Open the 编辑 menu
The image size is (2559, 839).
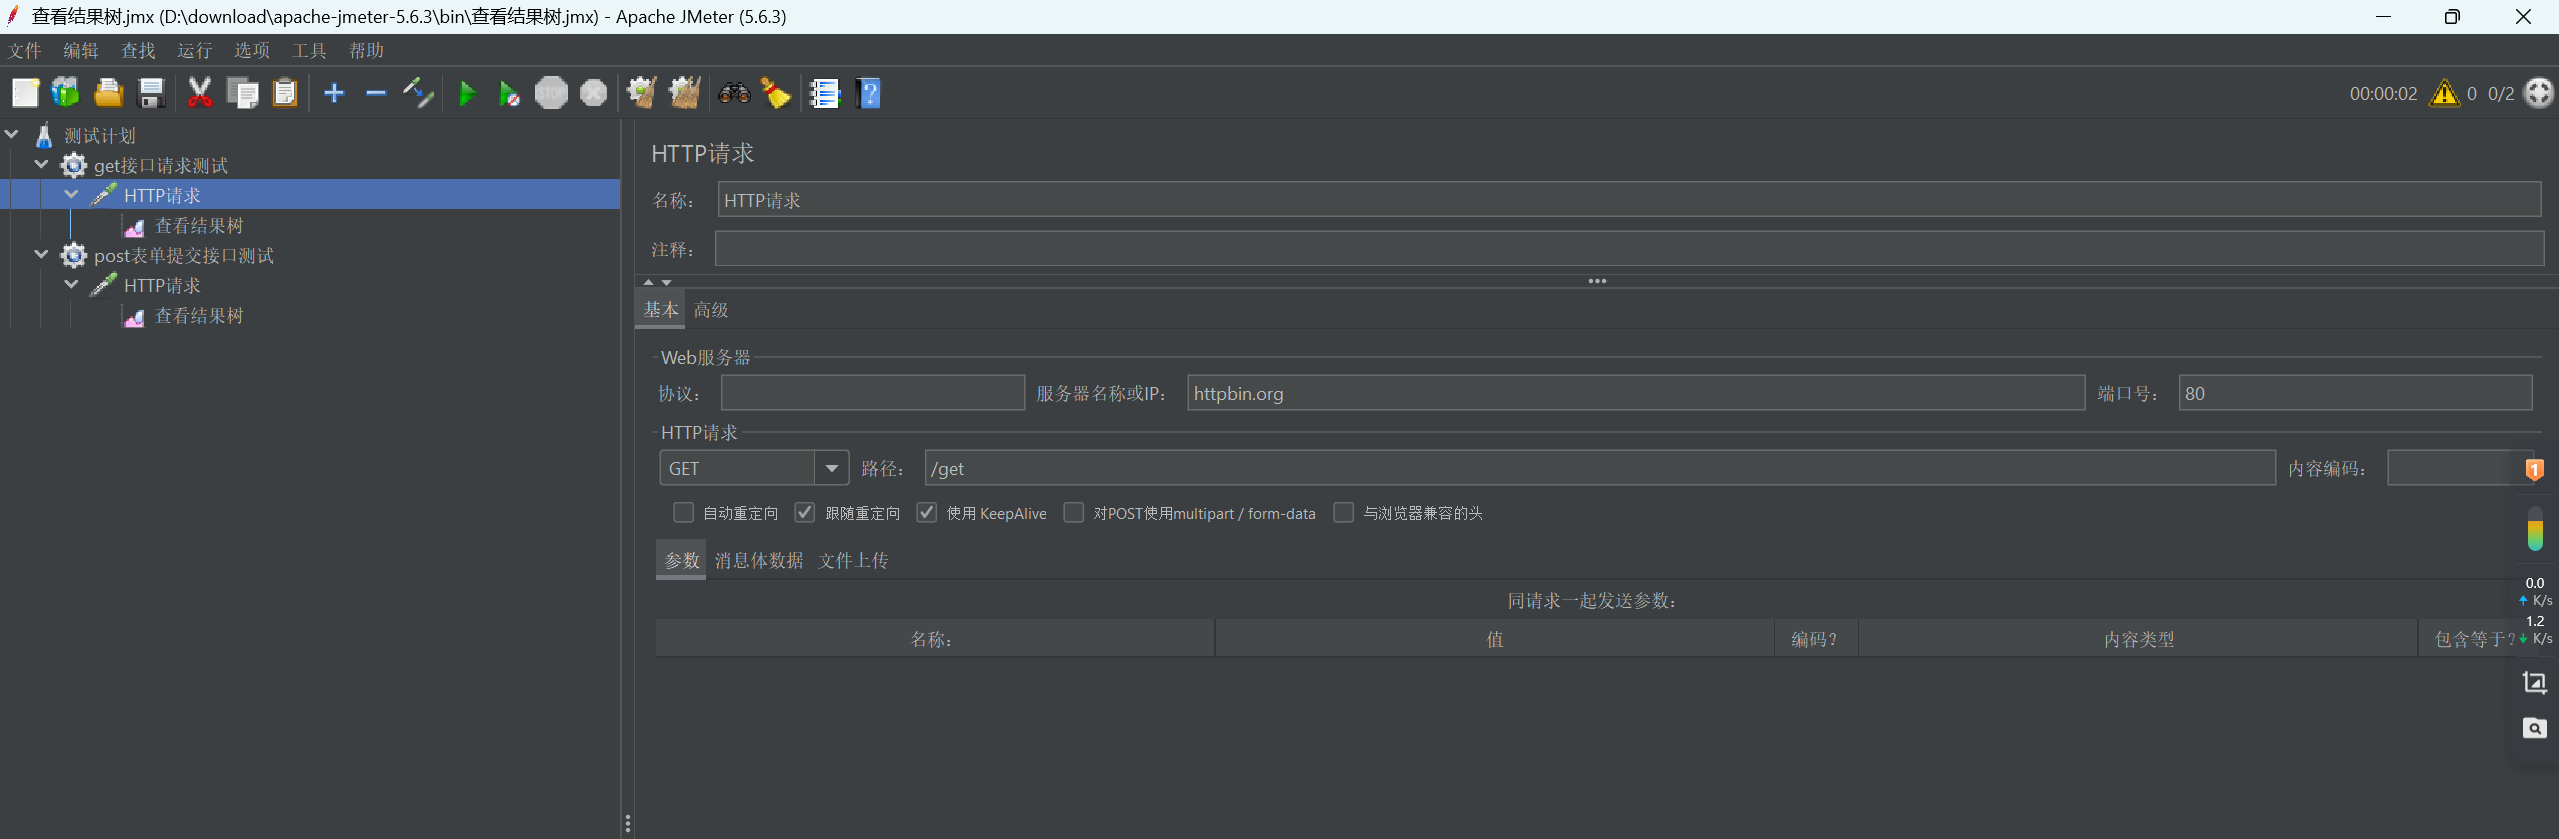(81, 50)
